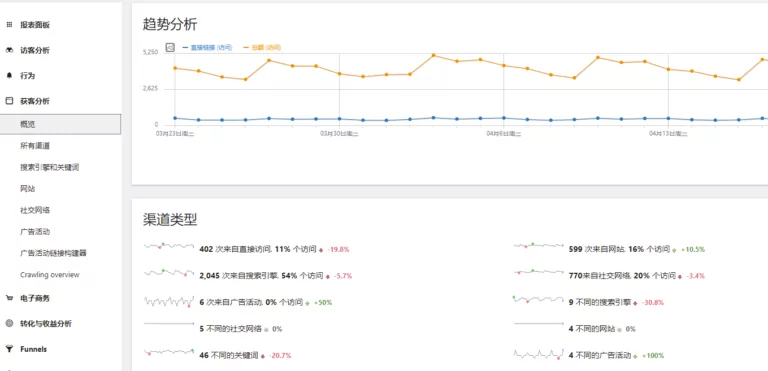This screenshot has height=371, width=768.
Task: Click the 2,045 次来自搜索引擎 metric text
Action: (261, 276)
